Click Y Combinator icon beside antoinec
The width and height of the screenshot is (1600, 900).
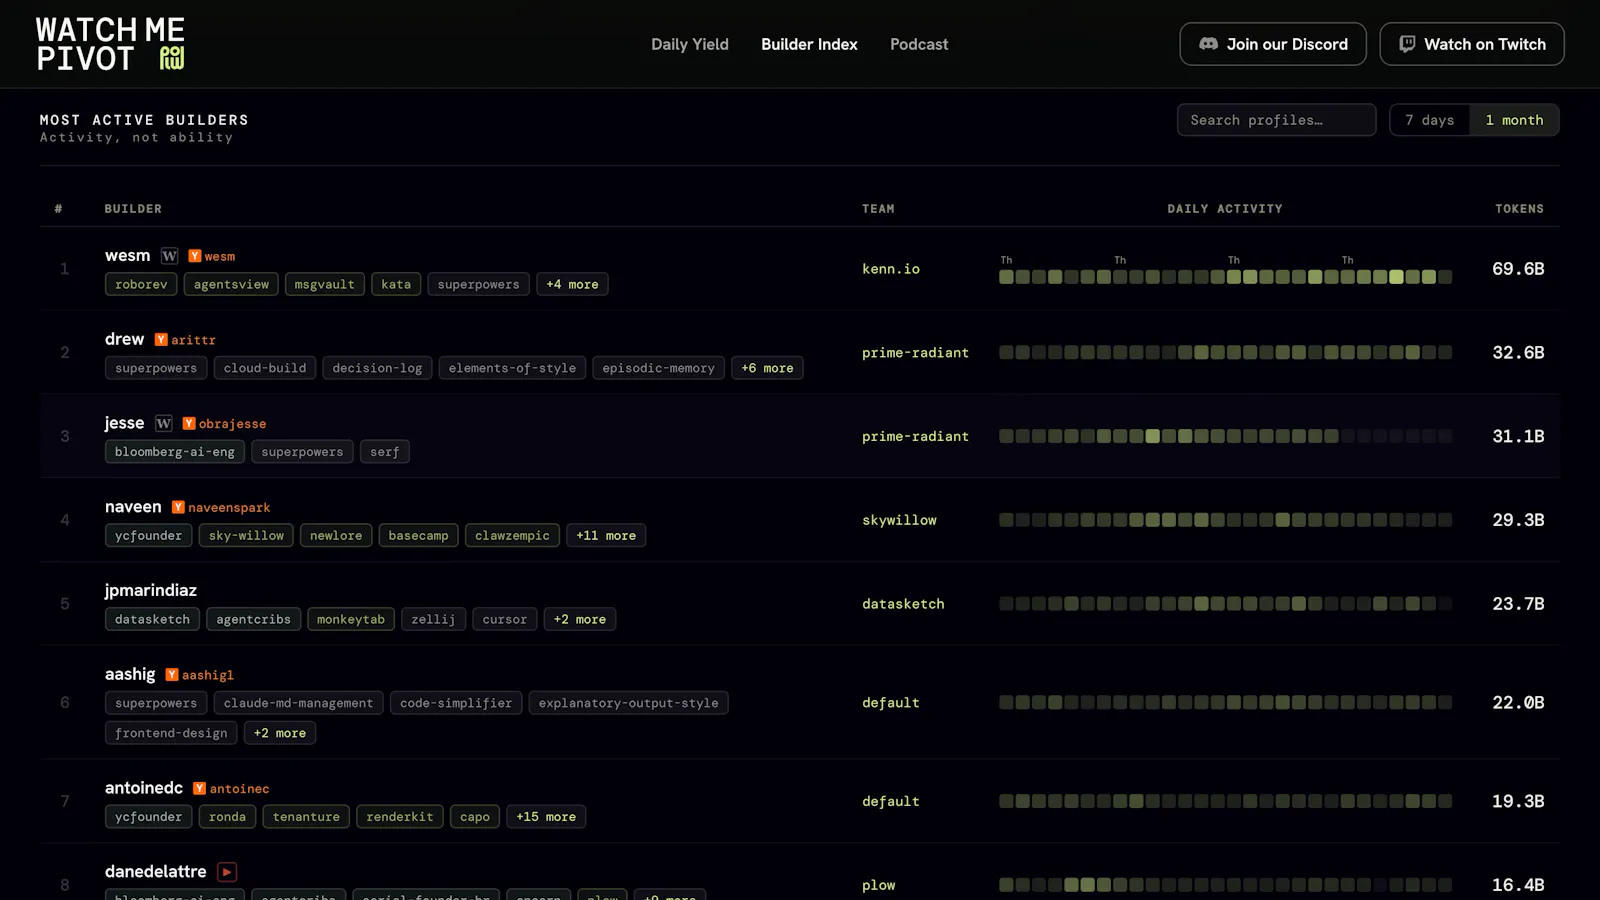[199, 789]
